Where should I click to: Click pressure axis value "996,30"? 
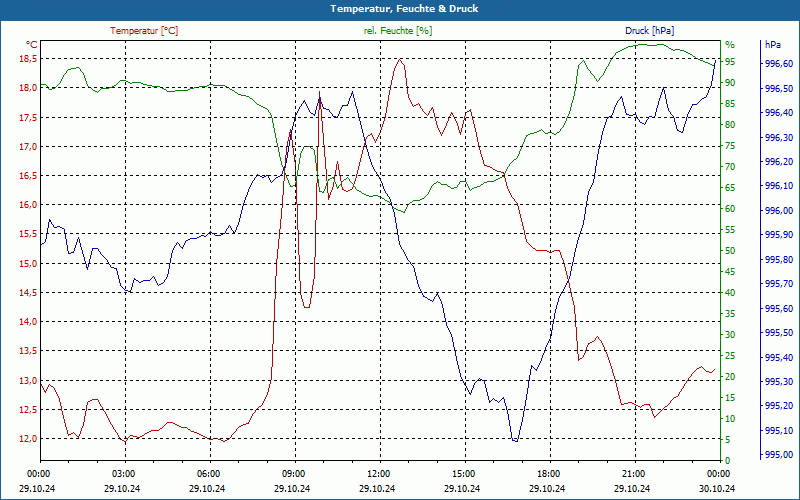pos(779,137)
